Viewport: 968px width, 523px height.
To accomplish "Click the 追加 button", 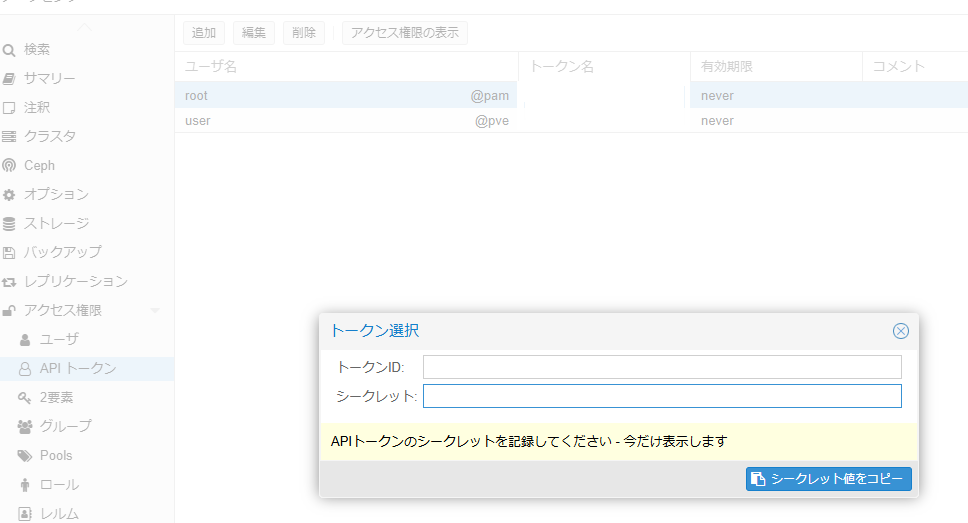I will [204, 33].
